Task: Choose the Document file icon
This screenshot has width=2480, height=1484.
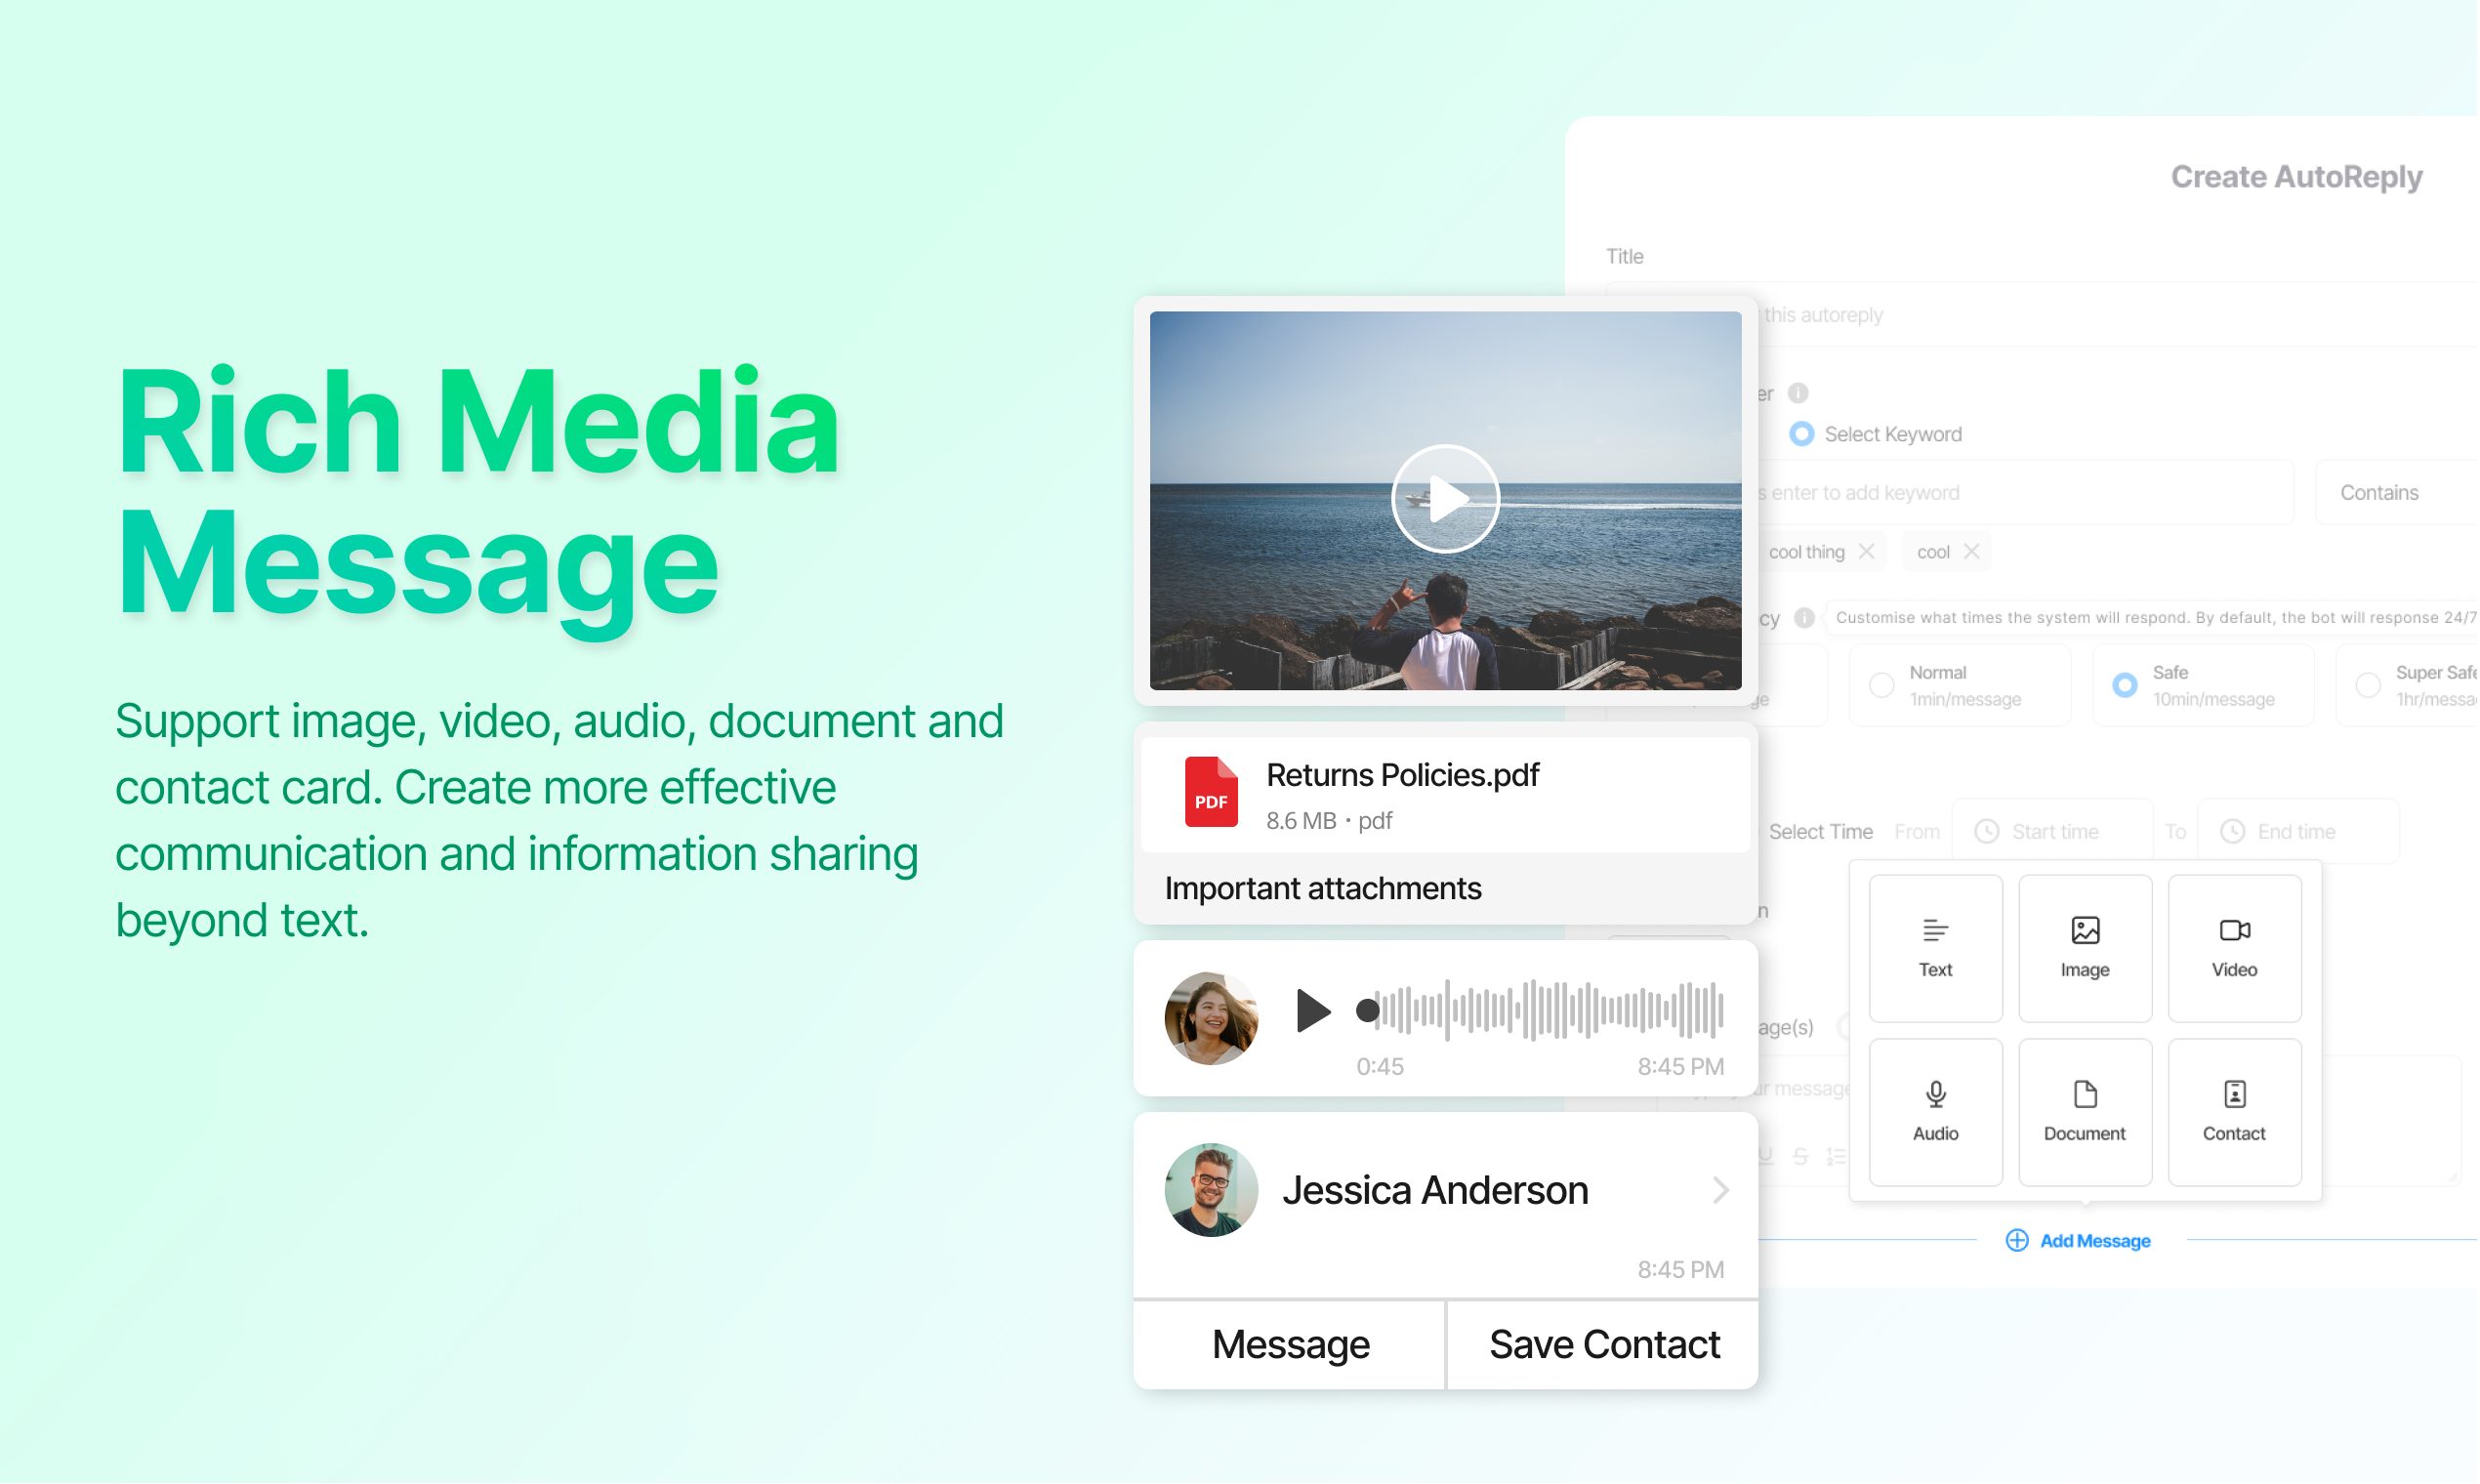Action: tap(2085, 1095)
